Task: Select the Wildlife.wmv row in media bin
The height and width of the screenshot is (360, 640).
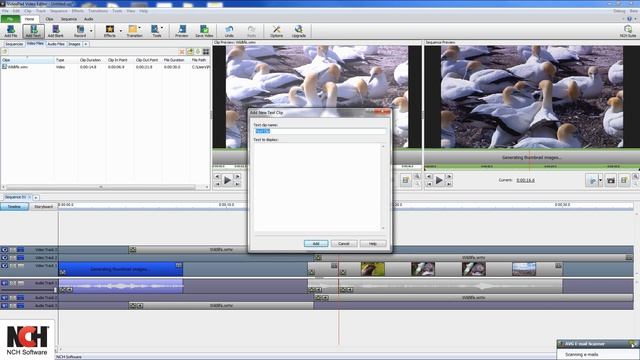Action: click(x=105, y=67)
